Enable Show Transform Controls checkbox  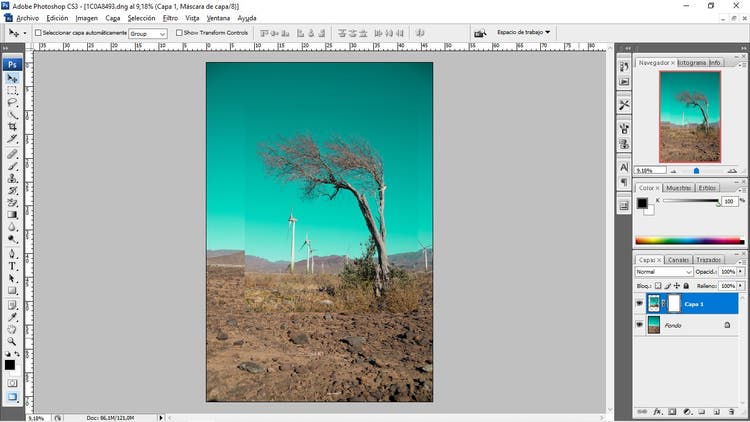(x=179, y=33)
